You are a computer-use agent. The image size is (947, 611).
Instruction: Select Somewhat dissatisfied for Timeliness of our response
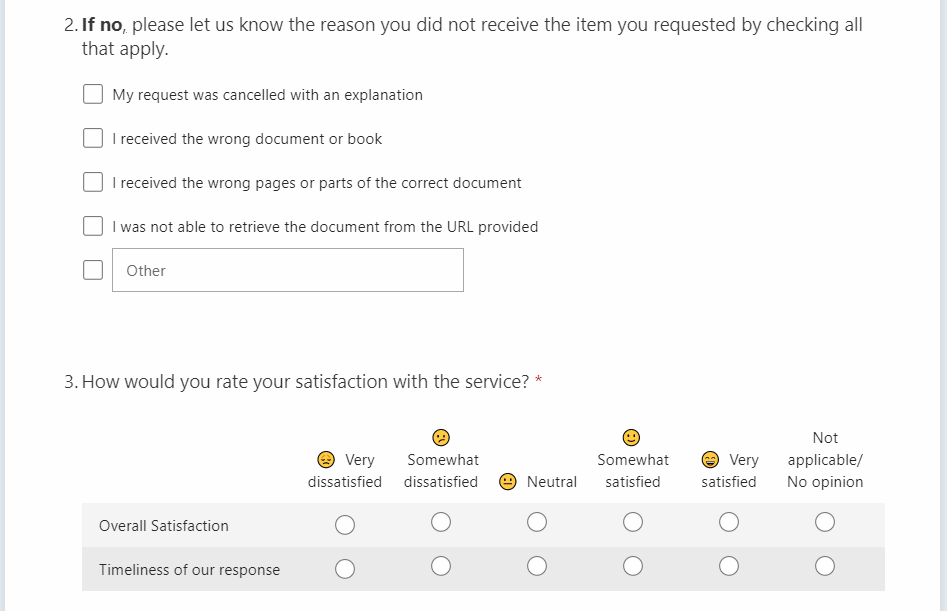point(441,566)
